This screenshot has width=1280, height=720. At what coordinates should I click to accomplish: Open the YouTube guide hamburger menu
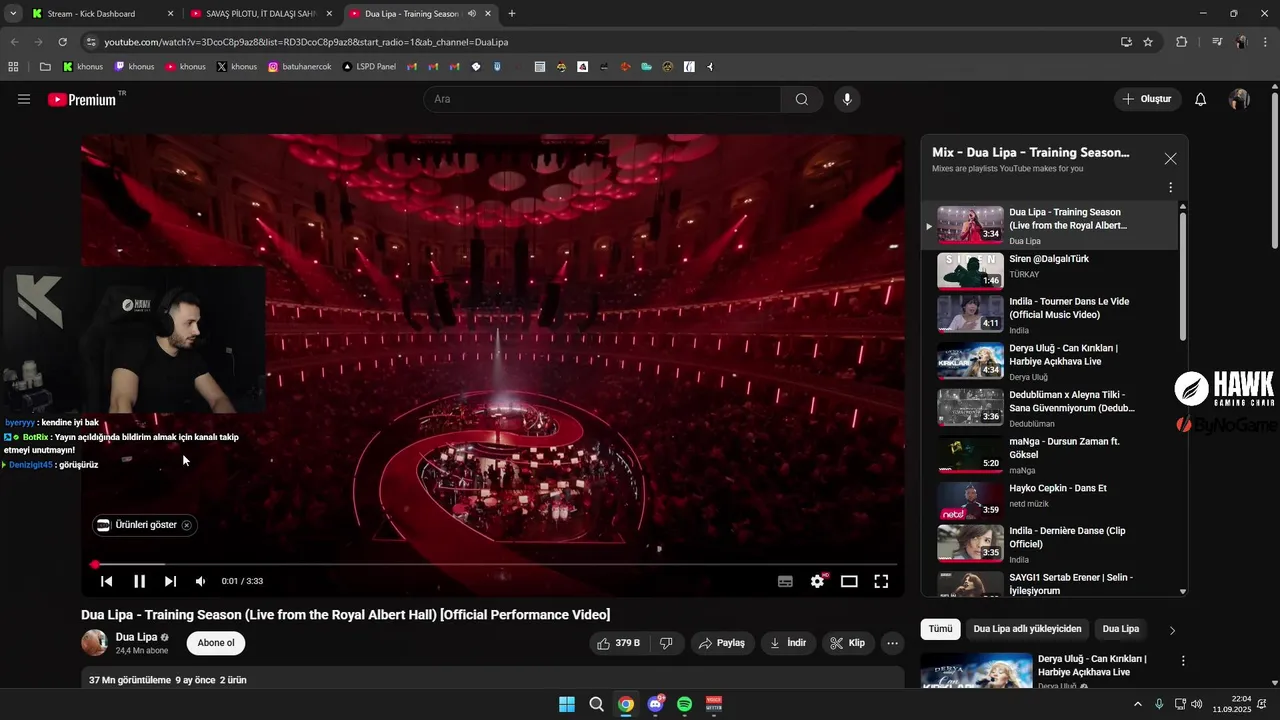[x=24, y=99]
